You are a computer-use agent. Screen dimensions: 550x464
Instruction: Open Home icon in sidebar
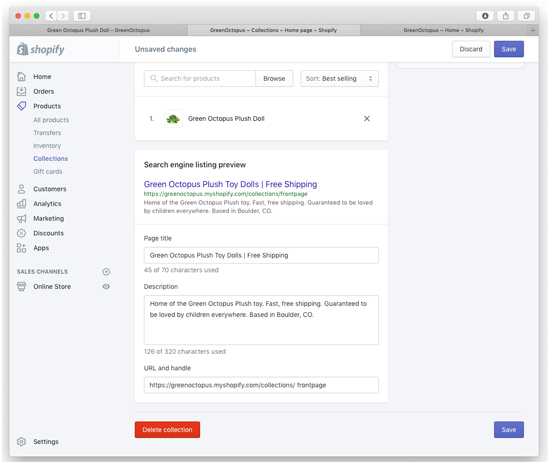pyautogui.click(x=21, y=76)
